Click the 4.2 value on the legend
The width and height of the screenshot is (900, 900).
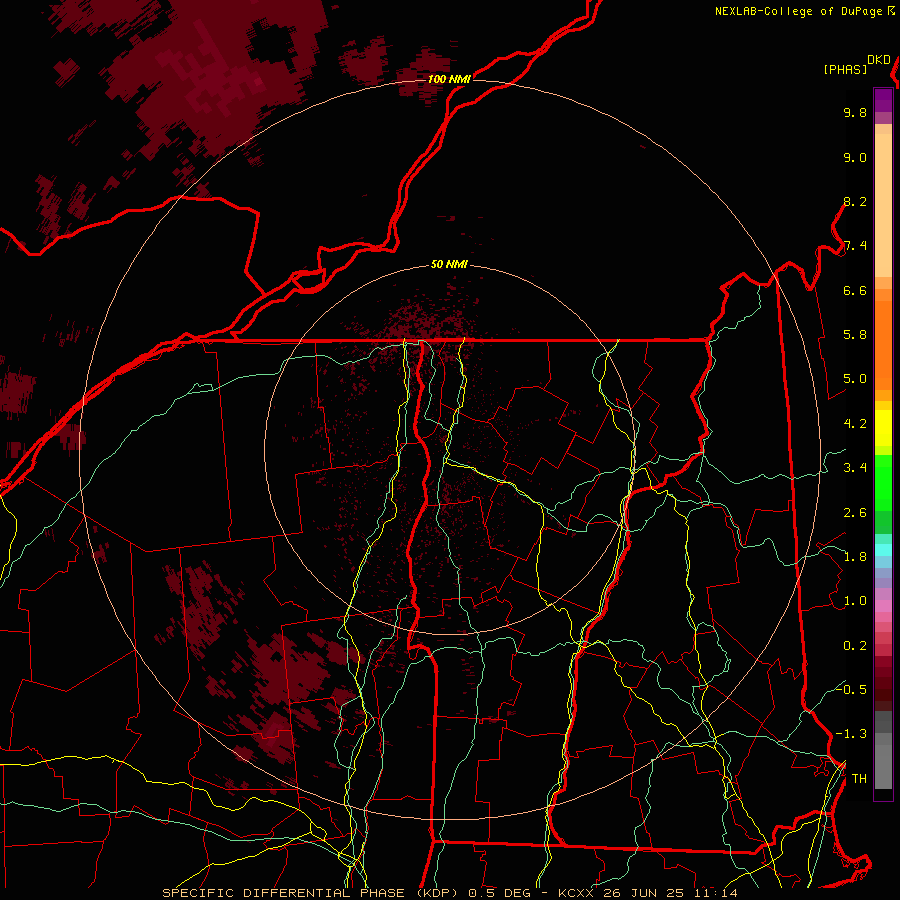(855, 424)
